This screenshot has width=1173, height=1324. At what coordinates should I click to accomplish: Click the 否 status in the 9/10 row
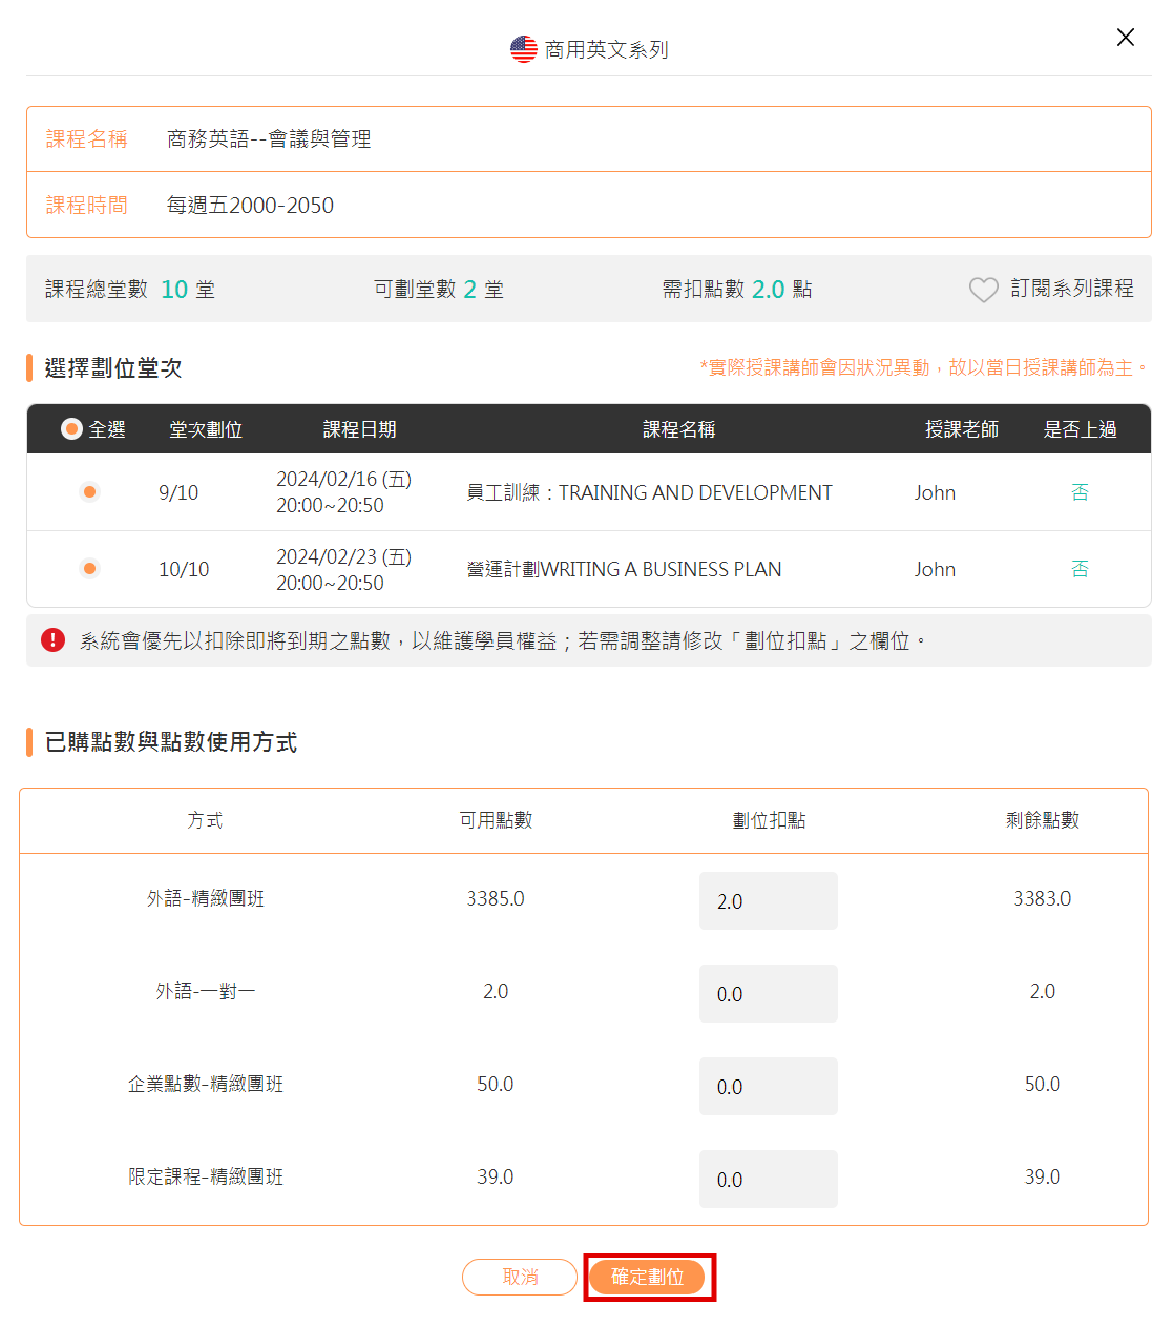point(1080,492)
